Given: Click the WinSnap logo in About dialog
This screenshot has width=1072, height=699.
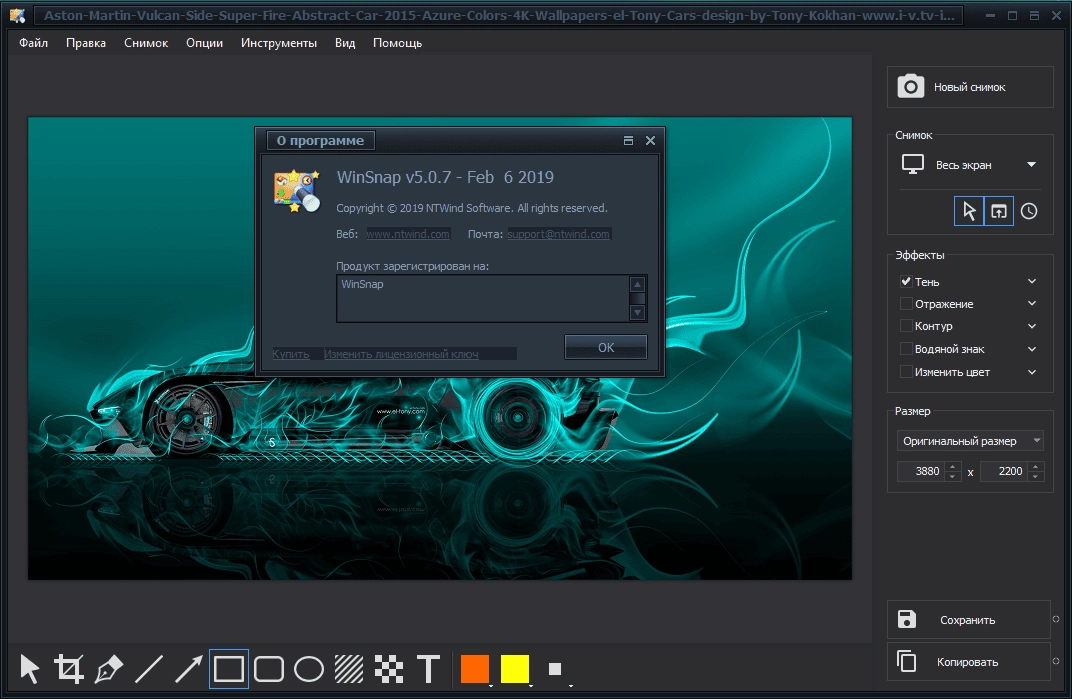Looking at the screenshot, I should tap(297, 191).
